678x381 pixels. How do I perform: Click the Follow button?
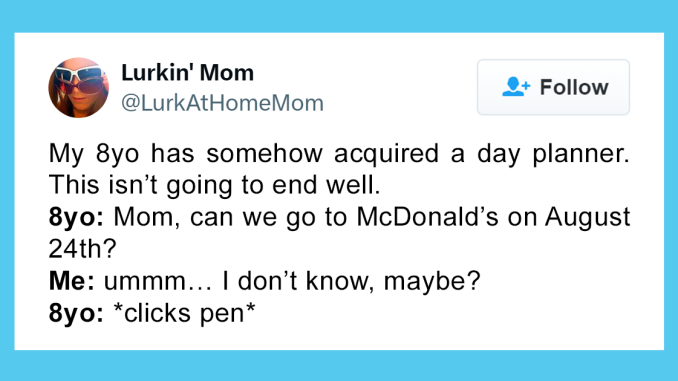[x=553, y=87]
